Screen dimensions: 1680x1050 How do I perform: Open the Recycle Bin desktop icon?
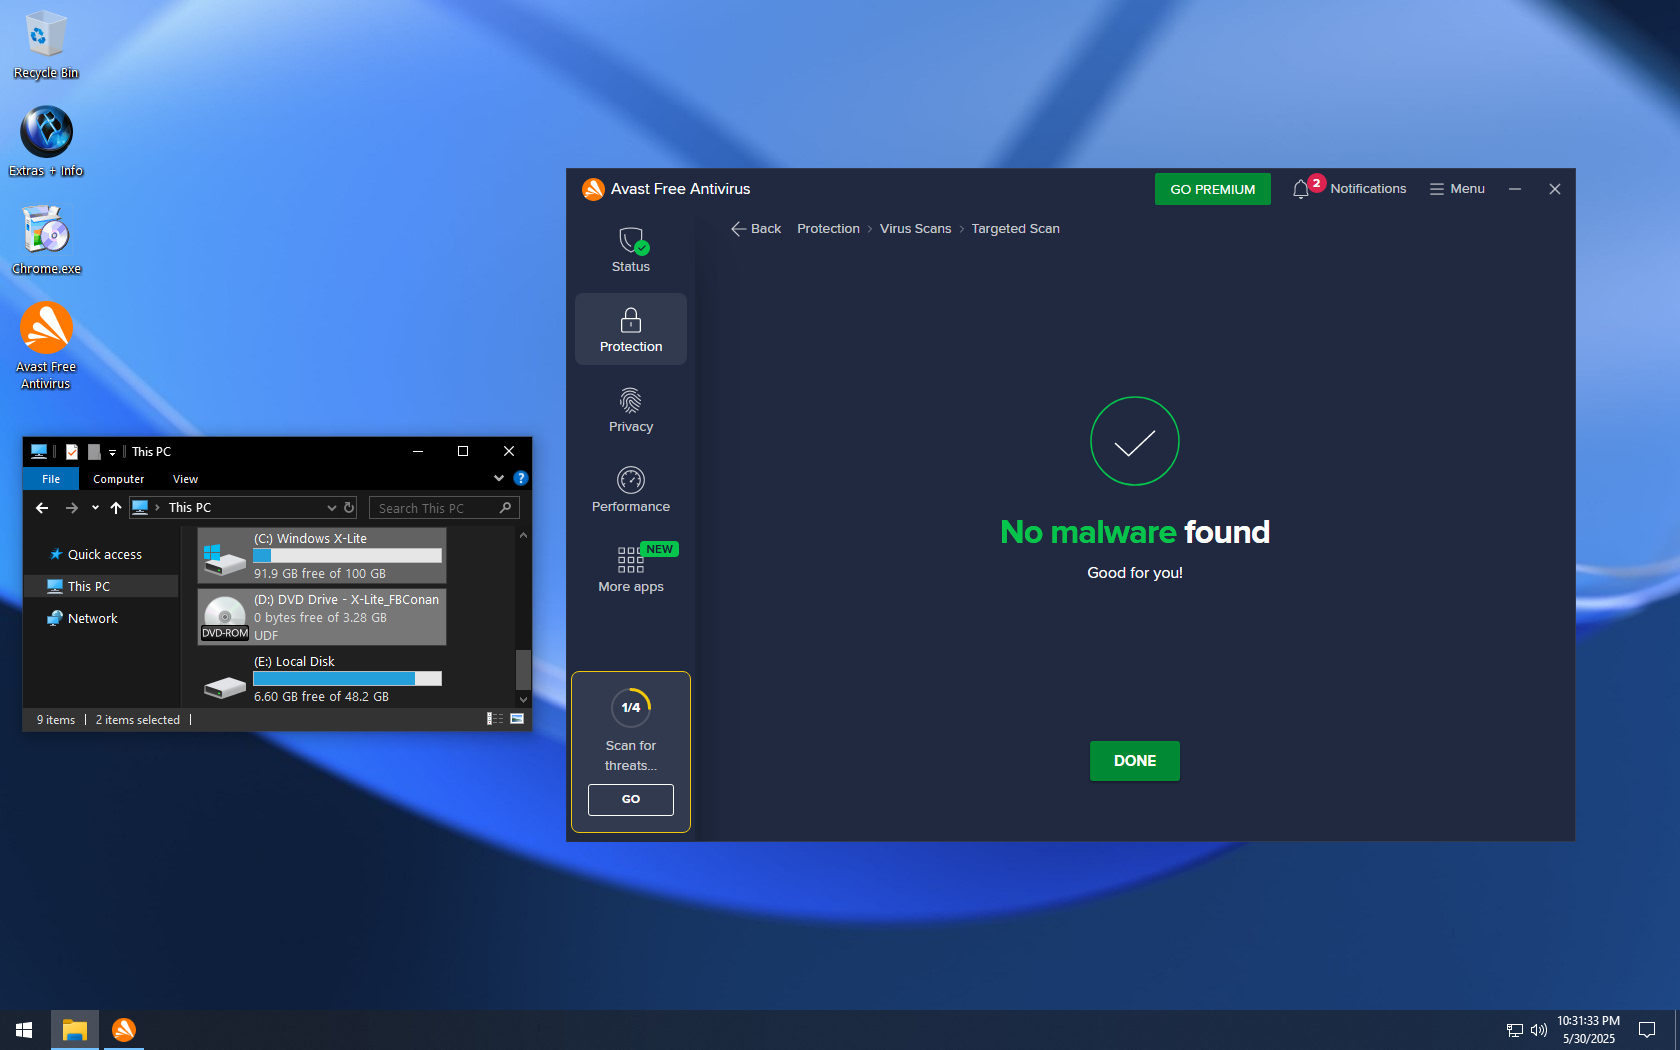46,45
